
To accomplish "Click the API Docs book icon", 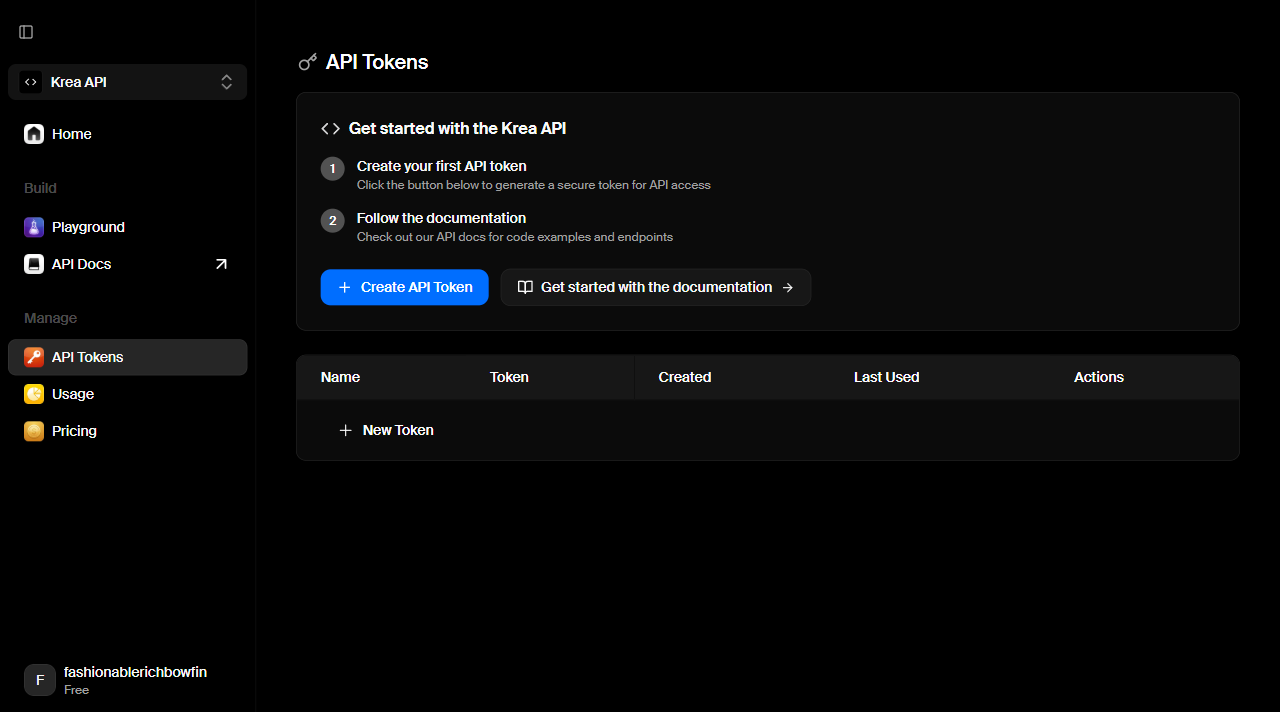I will 34,264.
